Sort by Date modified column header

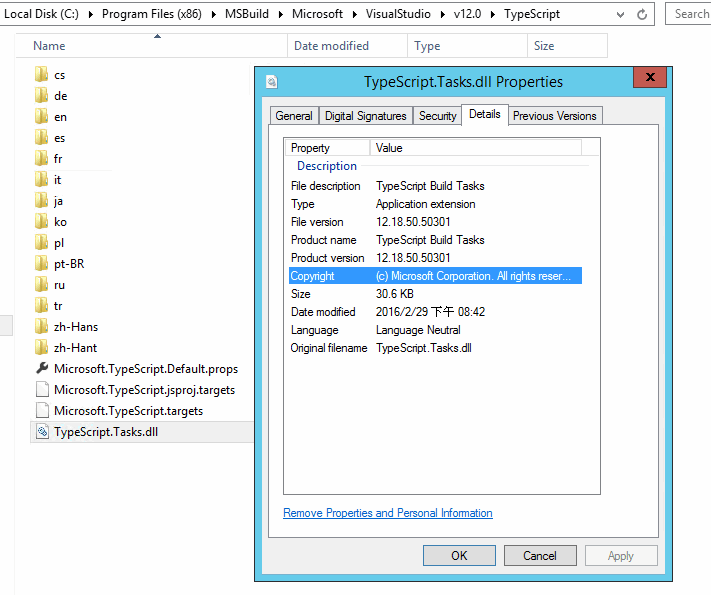coord(347,46)
